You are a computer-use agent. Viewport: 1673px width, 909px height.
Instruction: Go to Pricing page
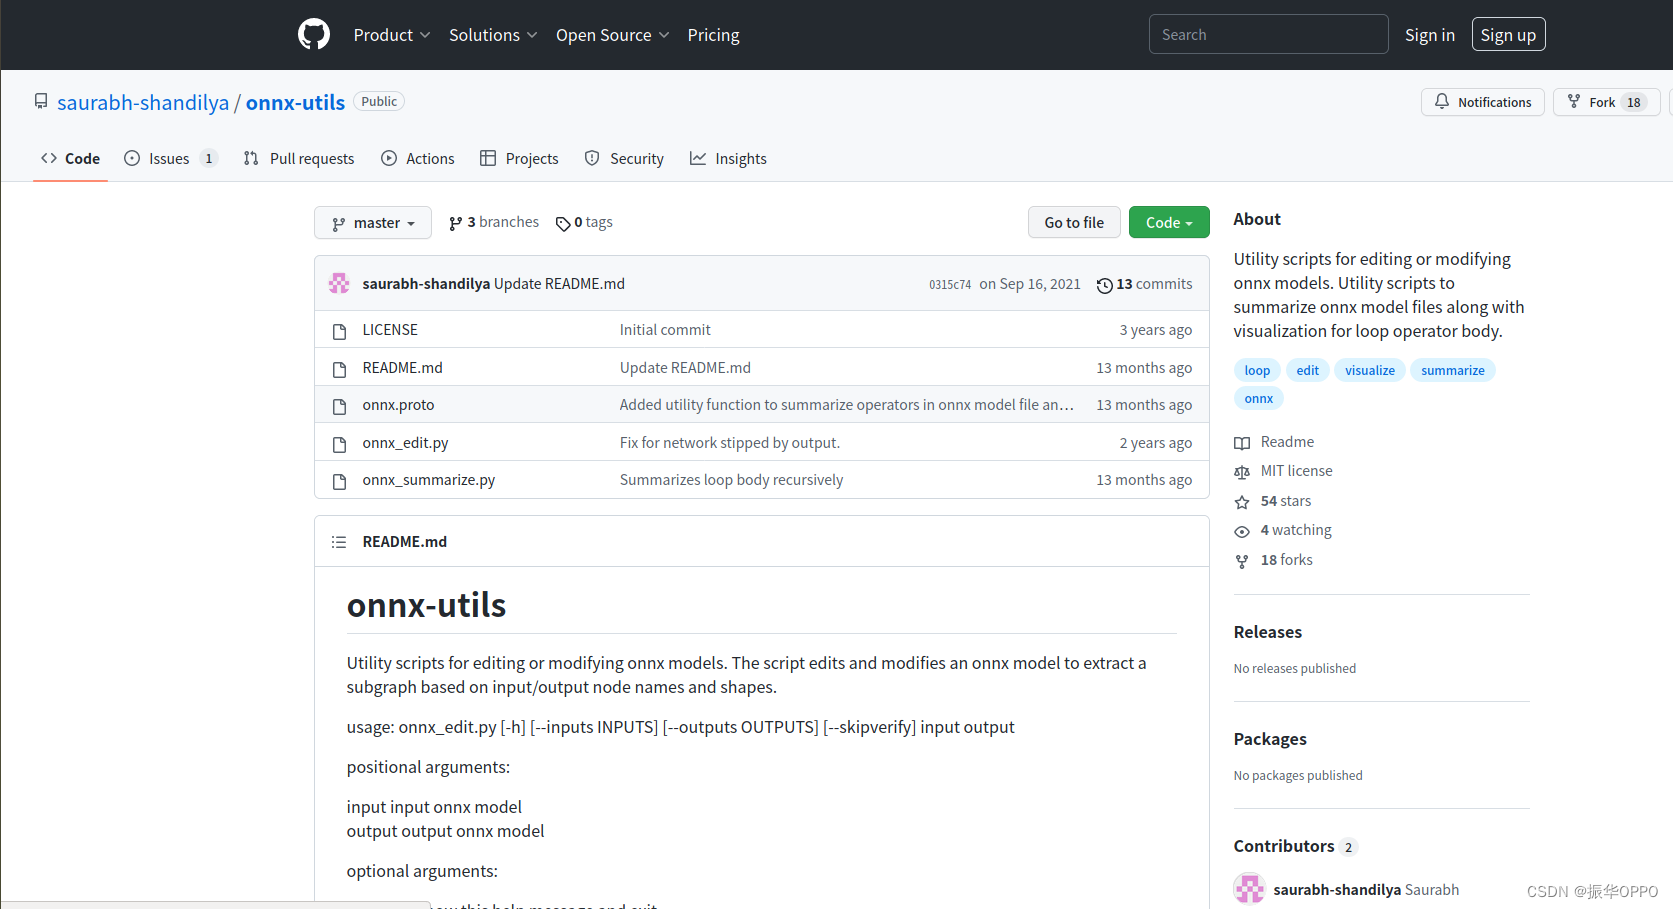click(713, 35)
